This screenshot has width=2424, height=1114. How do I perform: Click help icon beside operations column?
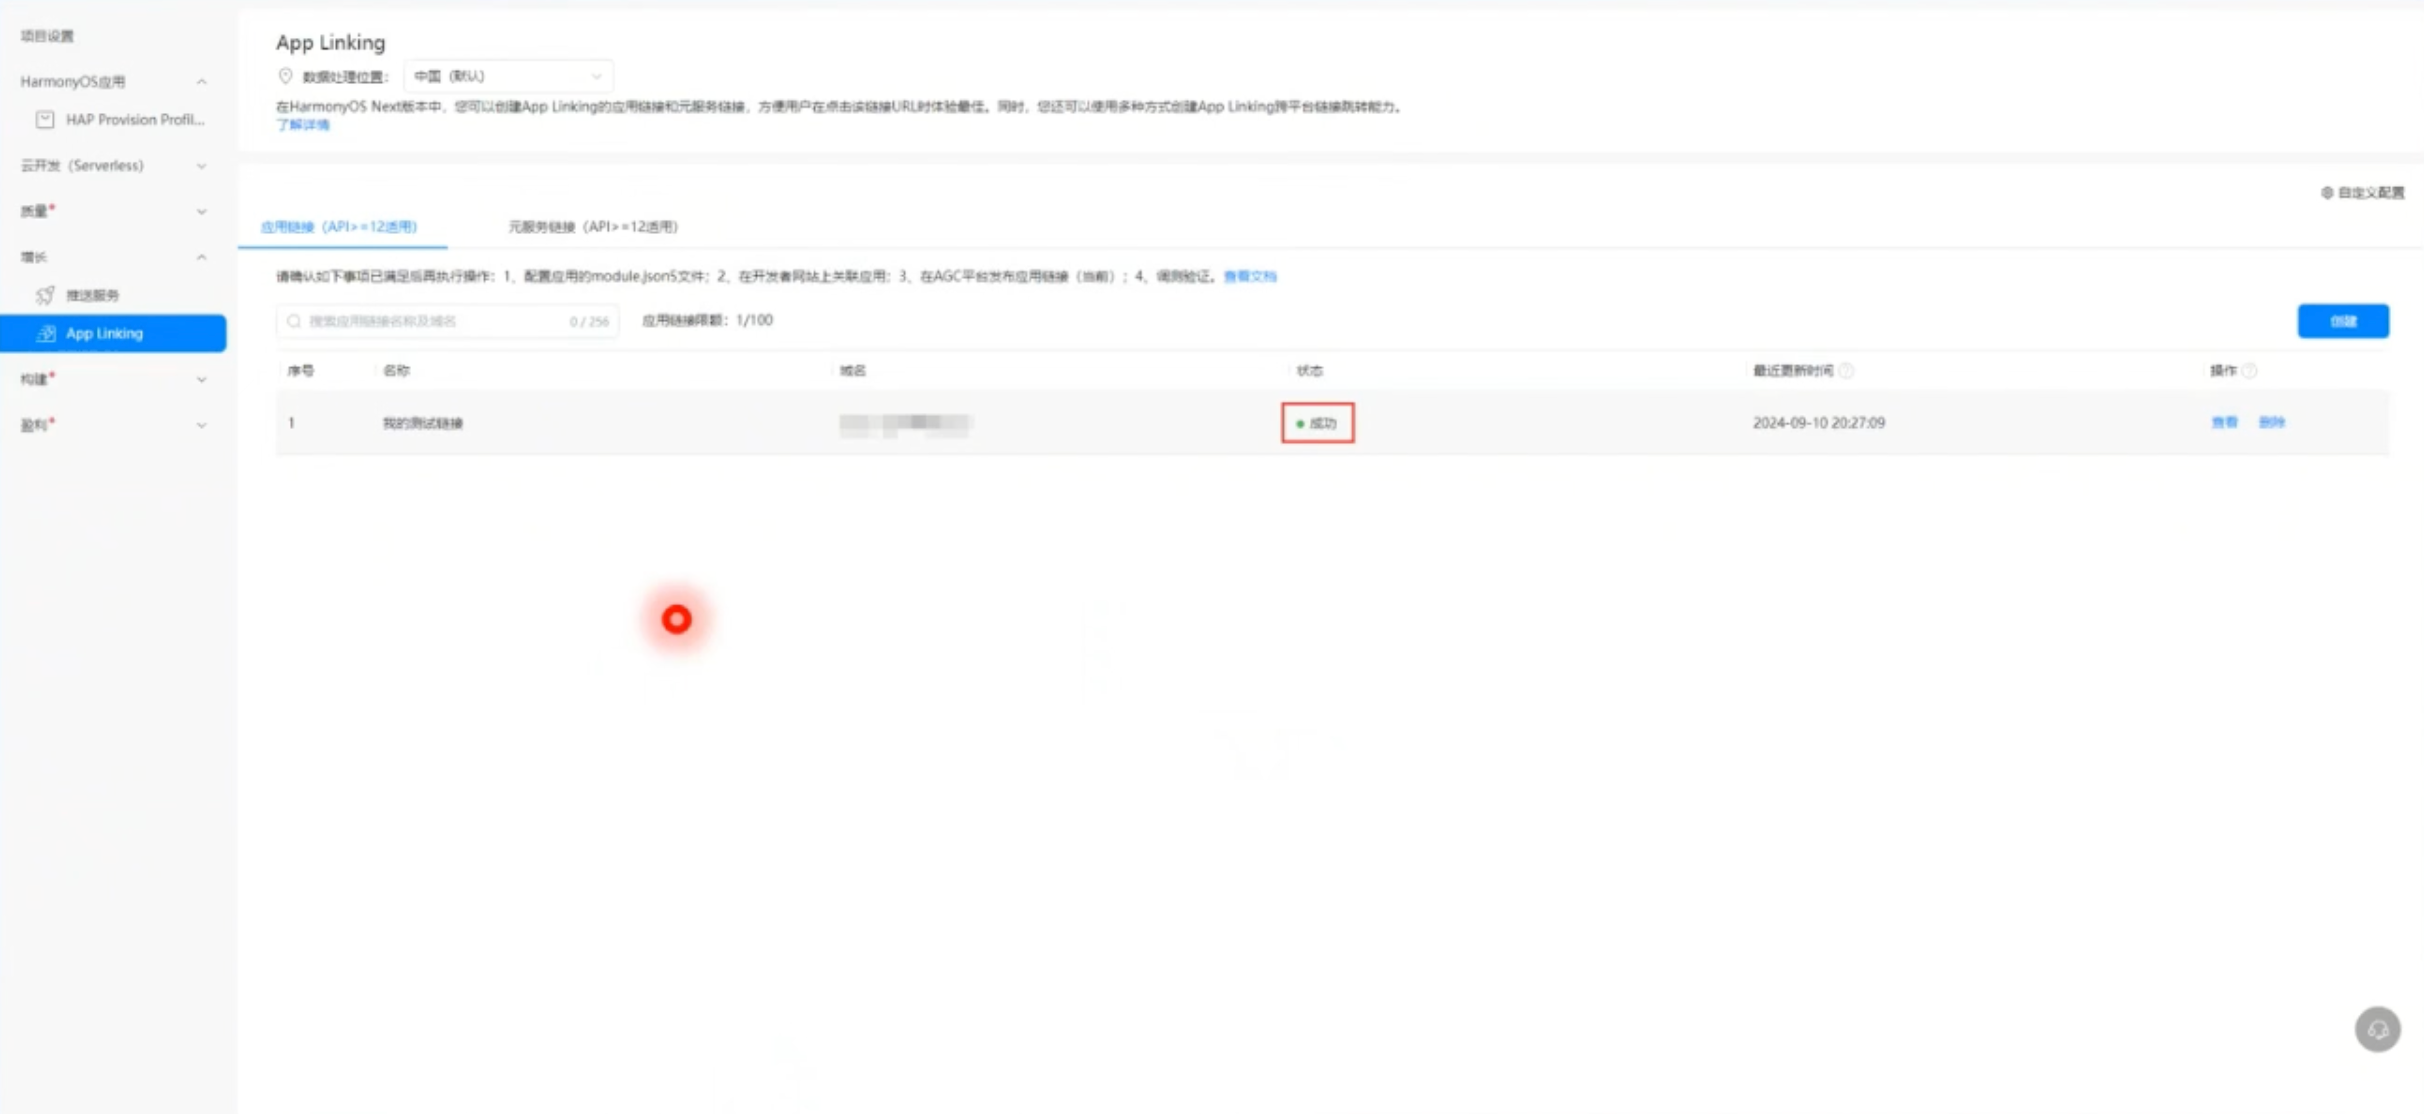(2249, 371)
